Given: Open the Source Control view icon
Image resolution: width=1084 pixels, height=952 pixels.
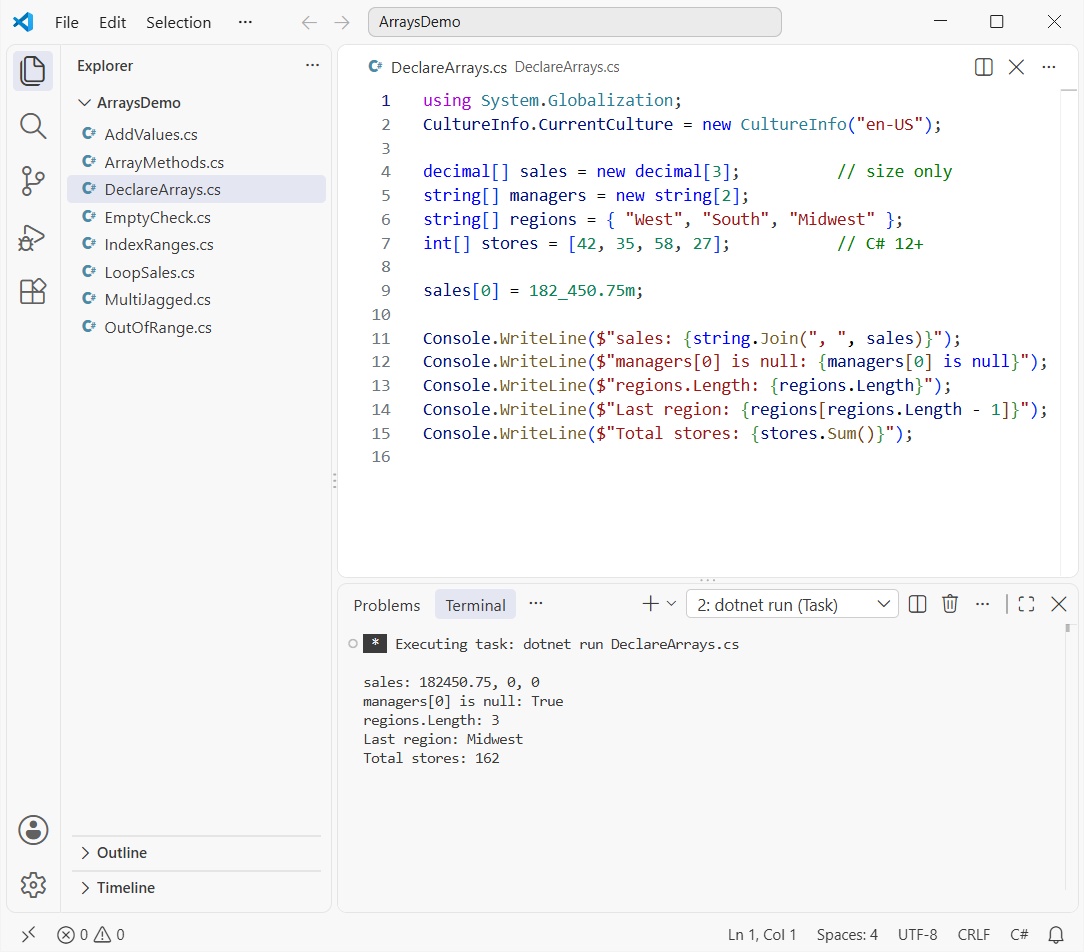Looking at the screenshot, I should [32, 182].
